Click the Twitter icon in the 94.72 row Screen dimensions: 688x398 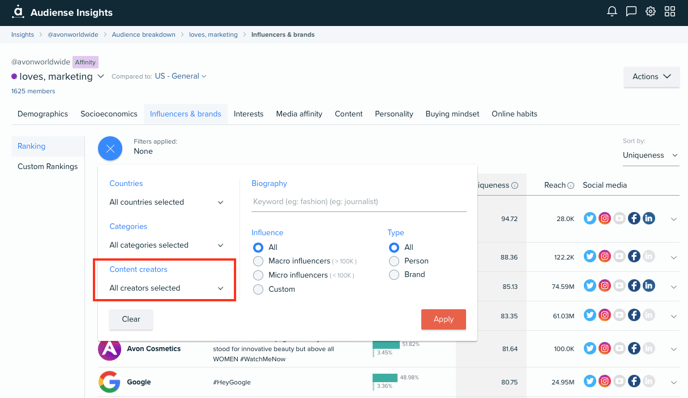590,218
